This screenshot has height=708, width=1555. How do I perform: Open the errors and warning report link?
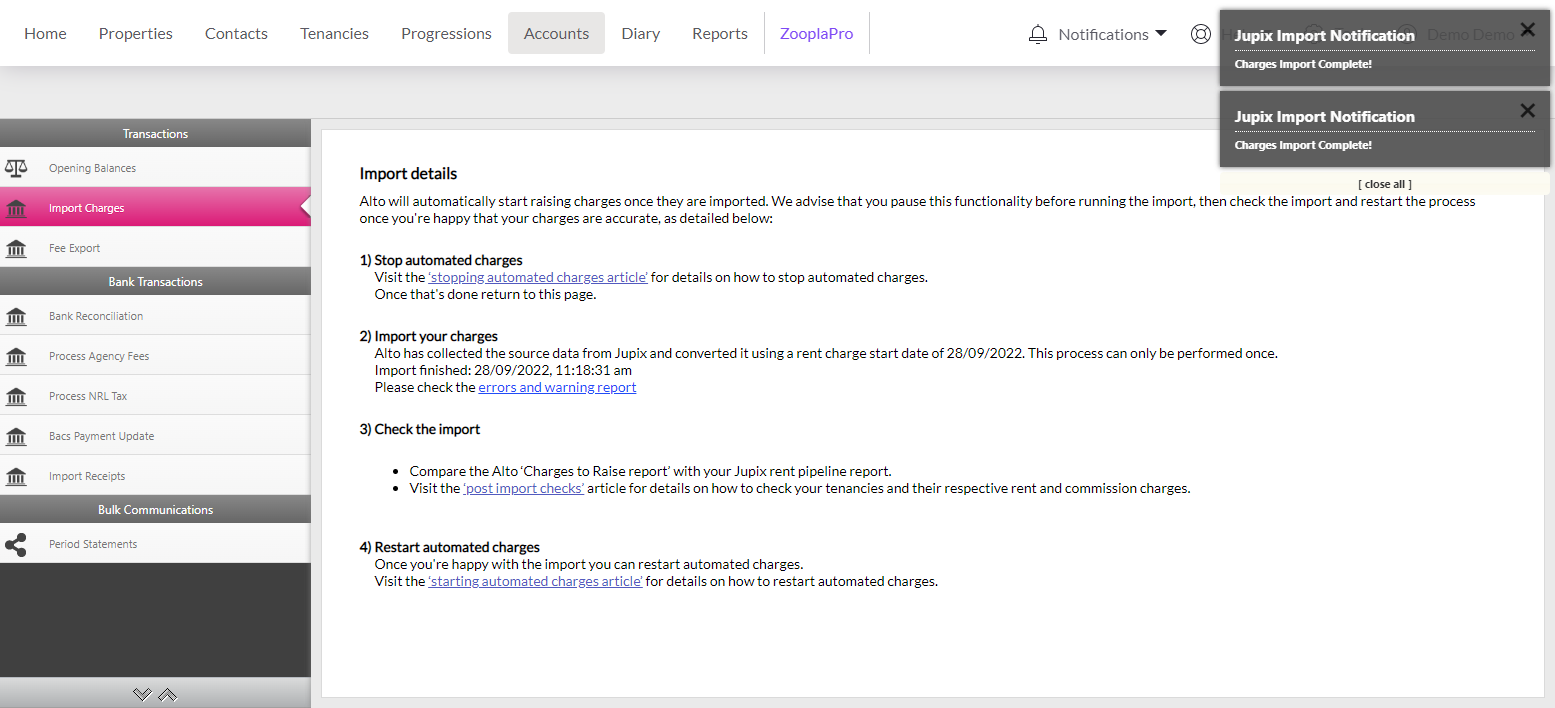click(557, 387)
